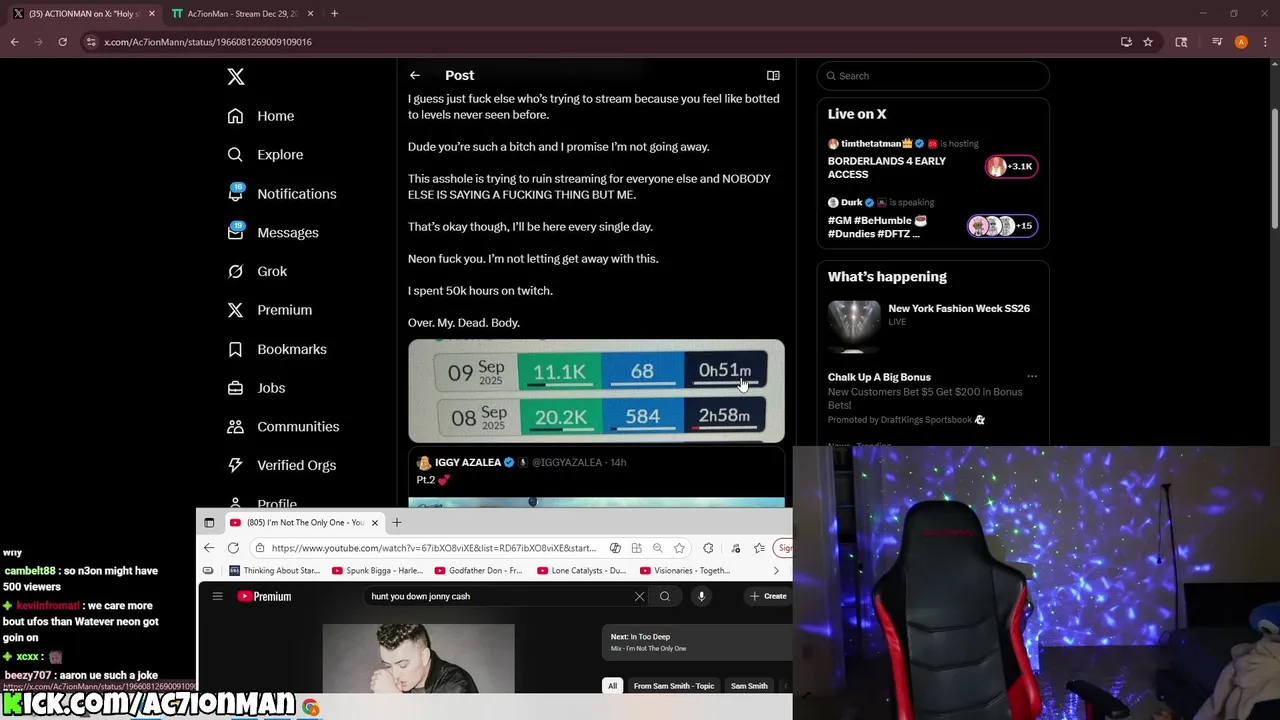Bookmark this page with star icon in Chrome
The height and width of the screenshot is (720, 1280).
[1148, 42]
